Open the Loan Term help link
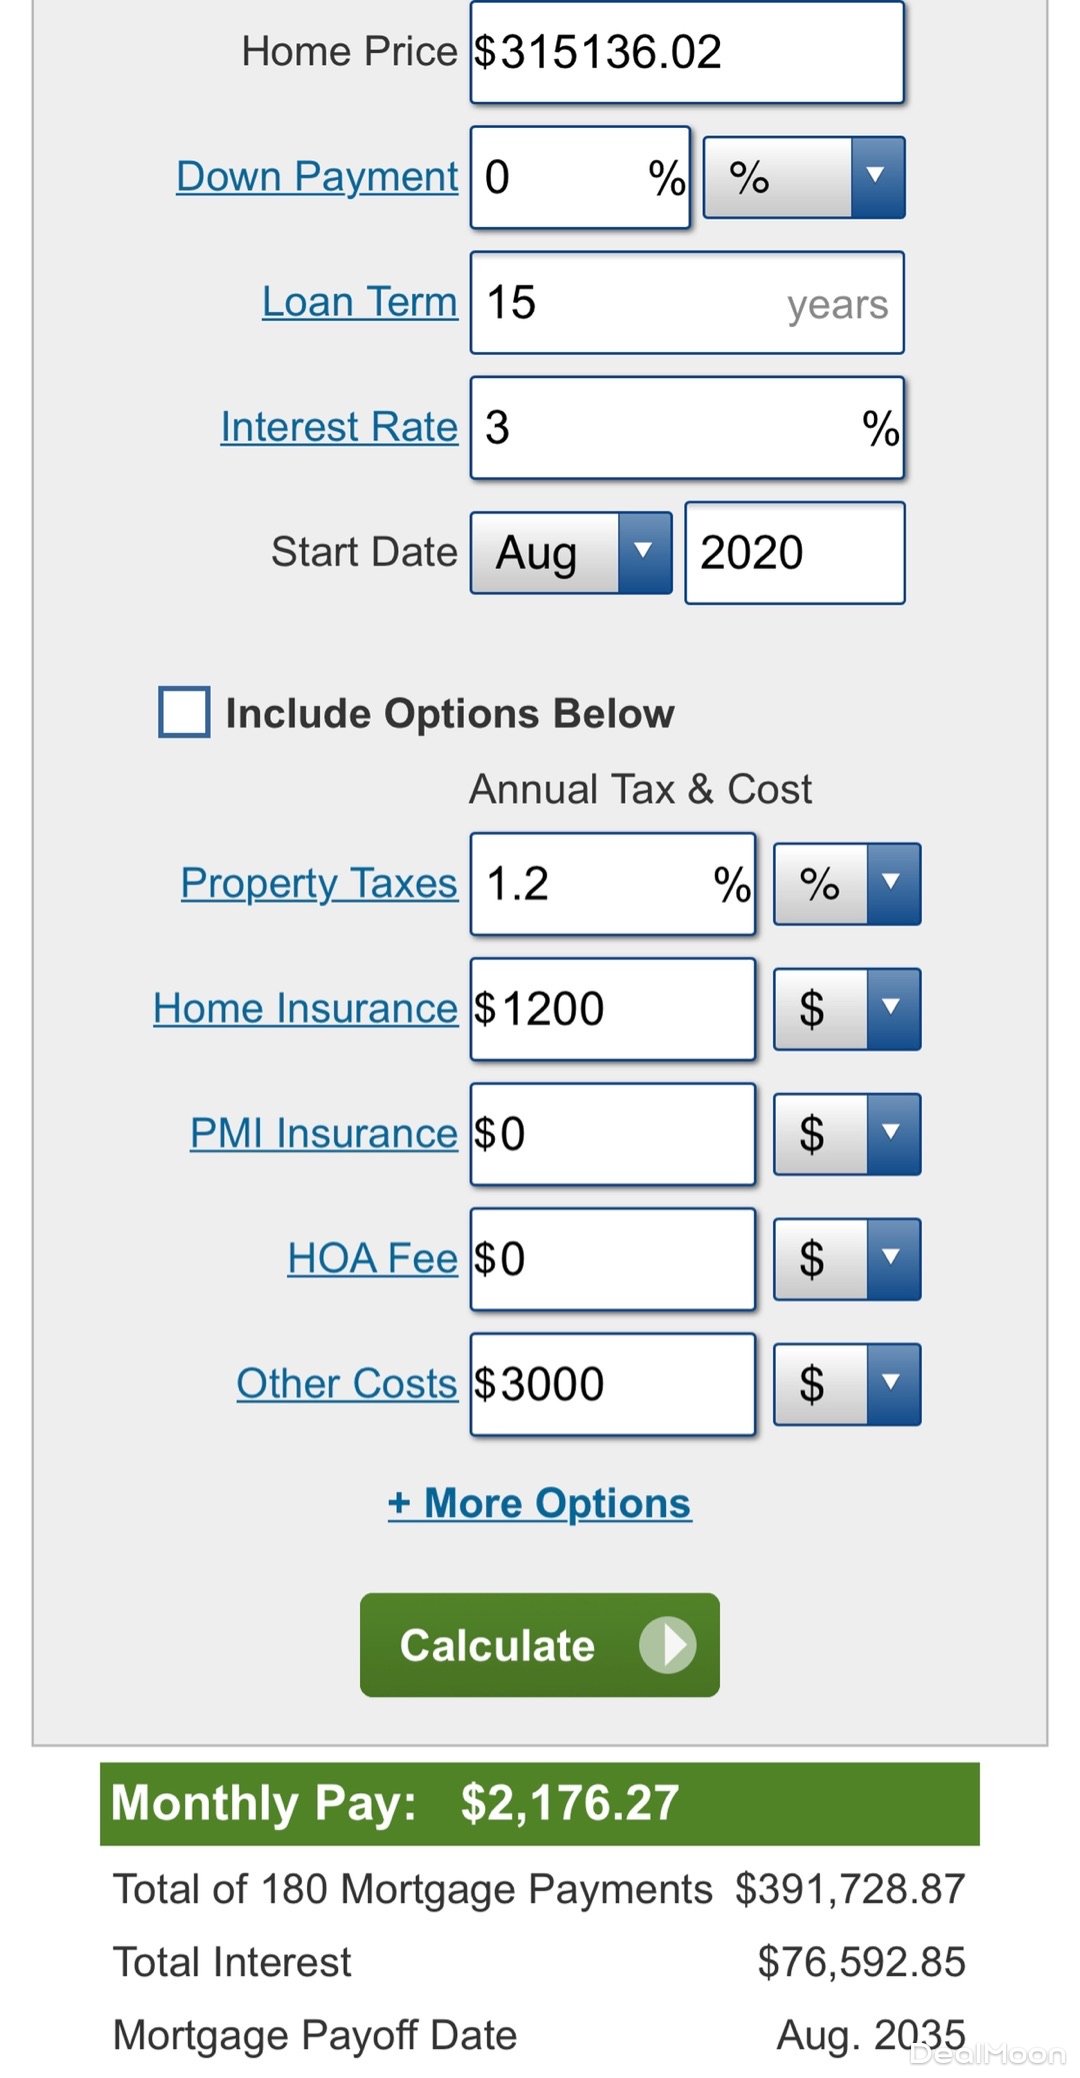This screenshot has height=2078, width=1080. [359, 302]
